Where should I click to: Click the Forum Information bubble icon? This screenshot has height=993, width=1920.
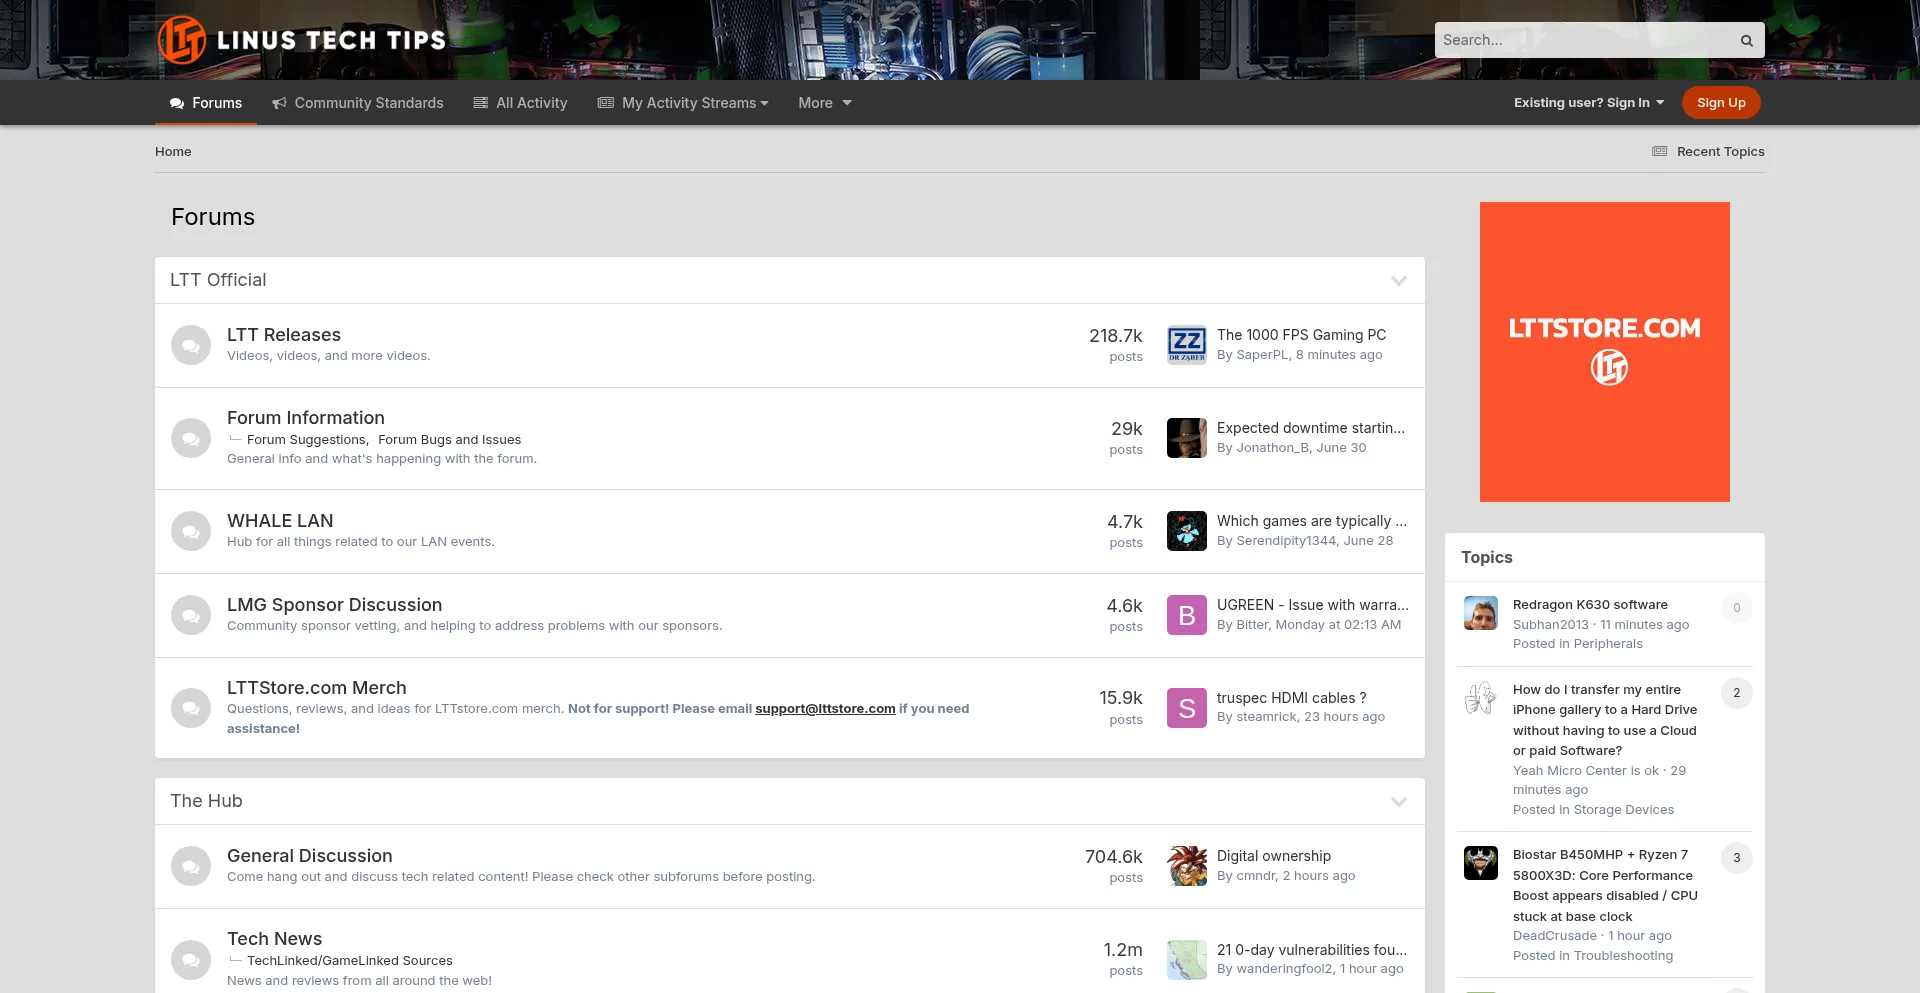(191, 438)
